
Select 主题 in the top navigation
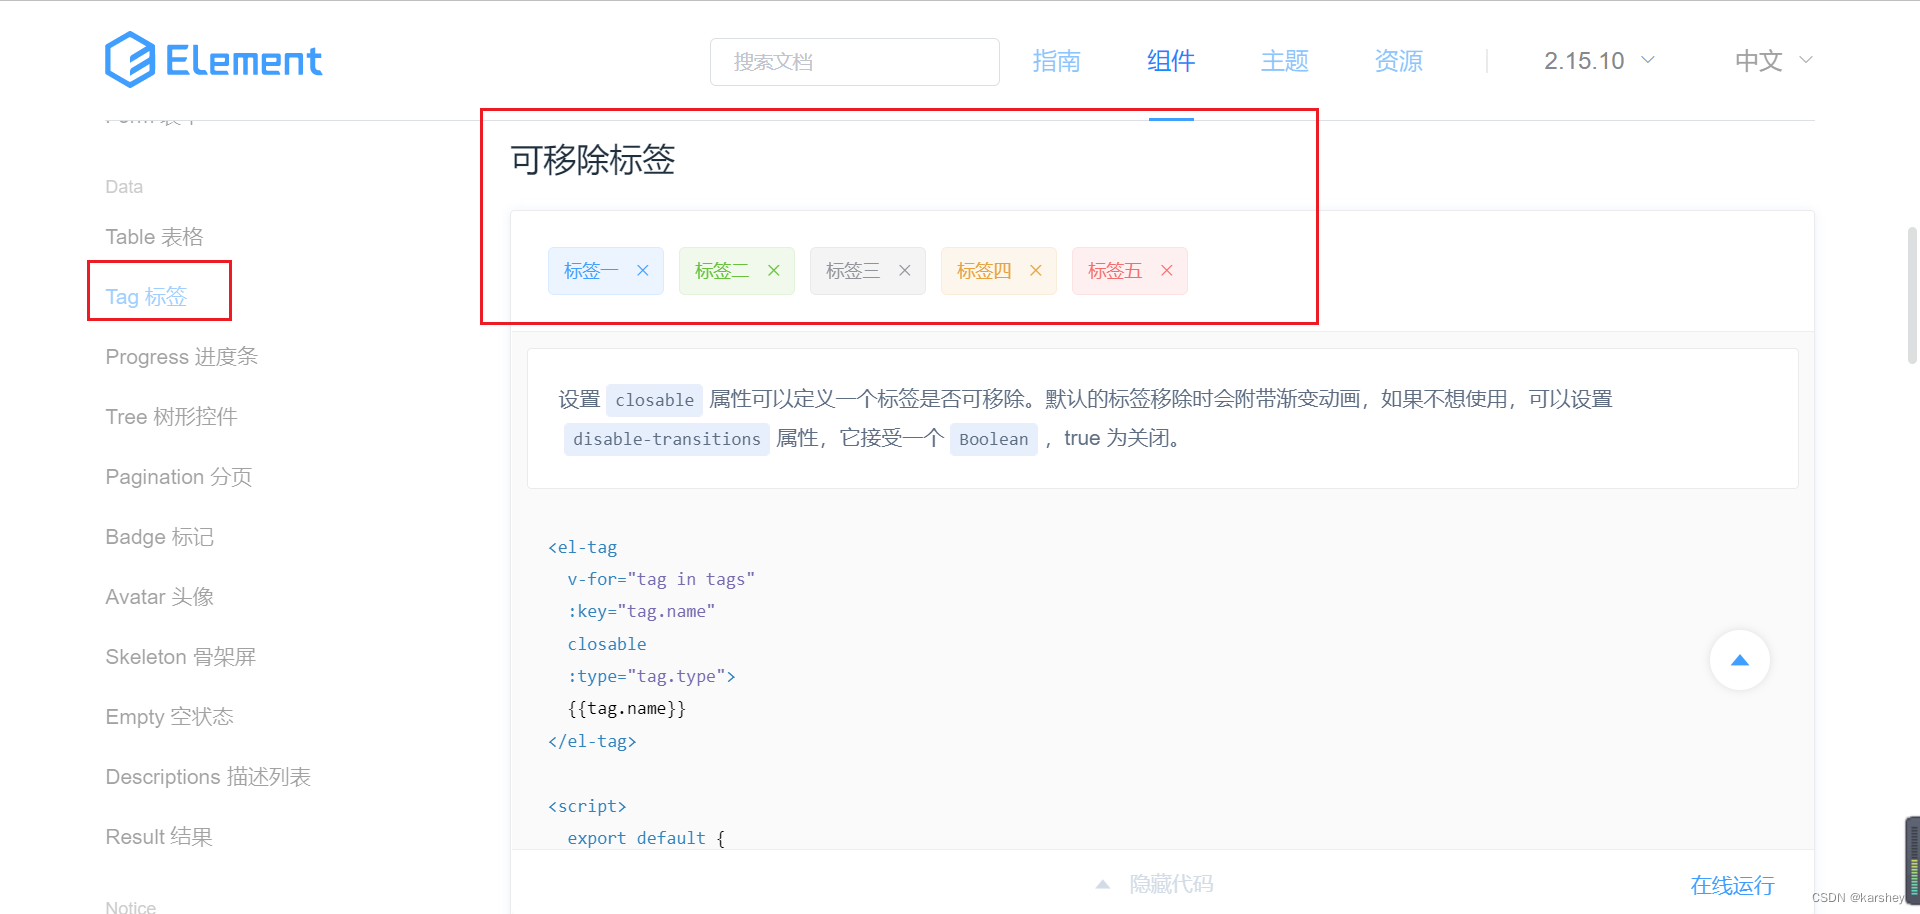click(1284, 61)
